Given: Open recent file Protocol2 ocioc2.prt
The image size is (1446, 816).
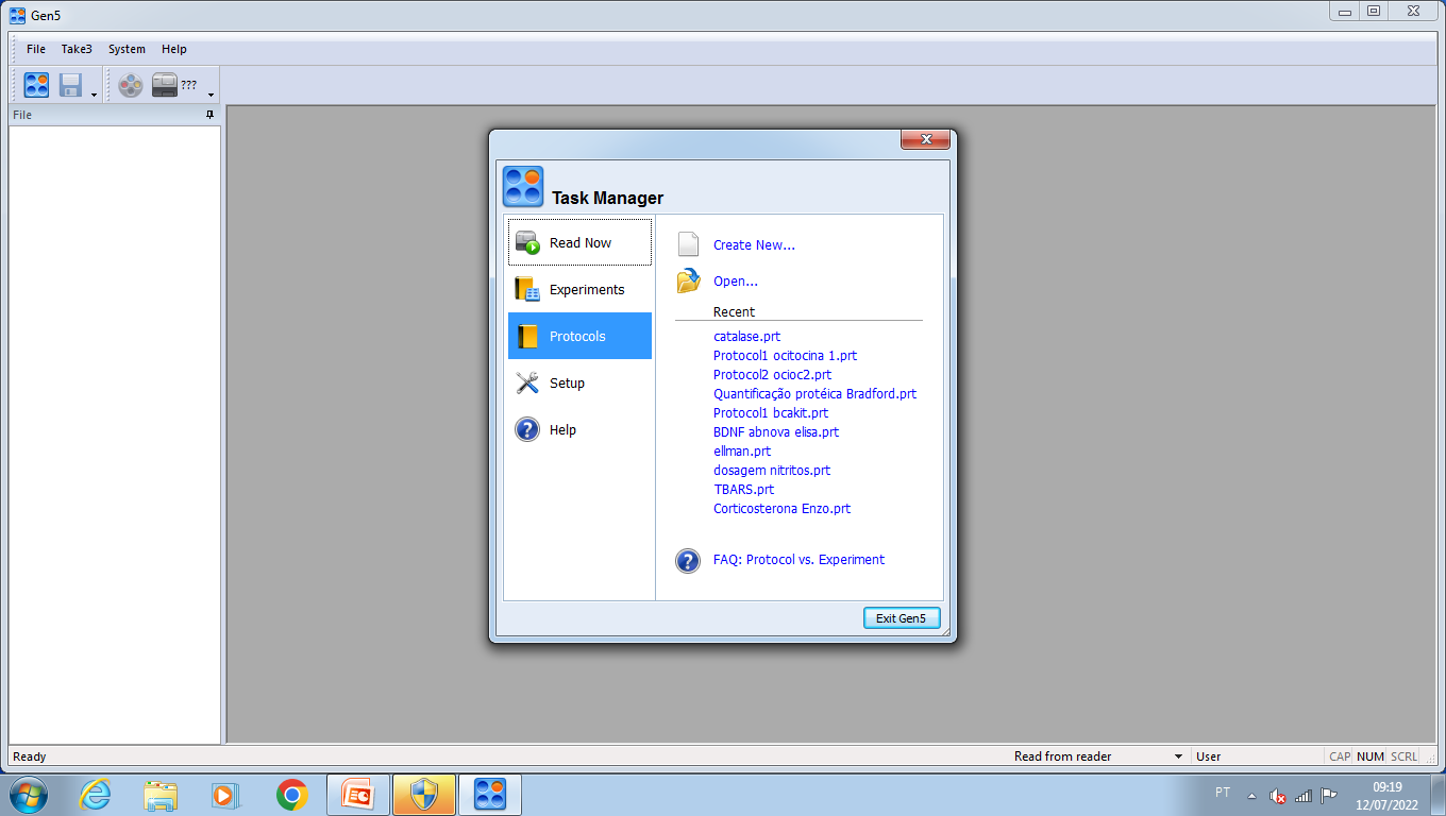Looking at the screenshot, I should tap(772, 375).
